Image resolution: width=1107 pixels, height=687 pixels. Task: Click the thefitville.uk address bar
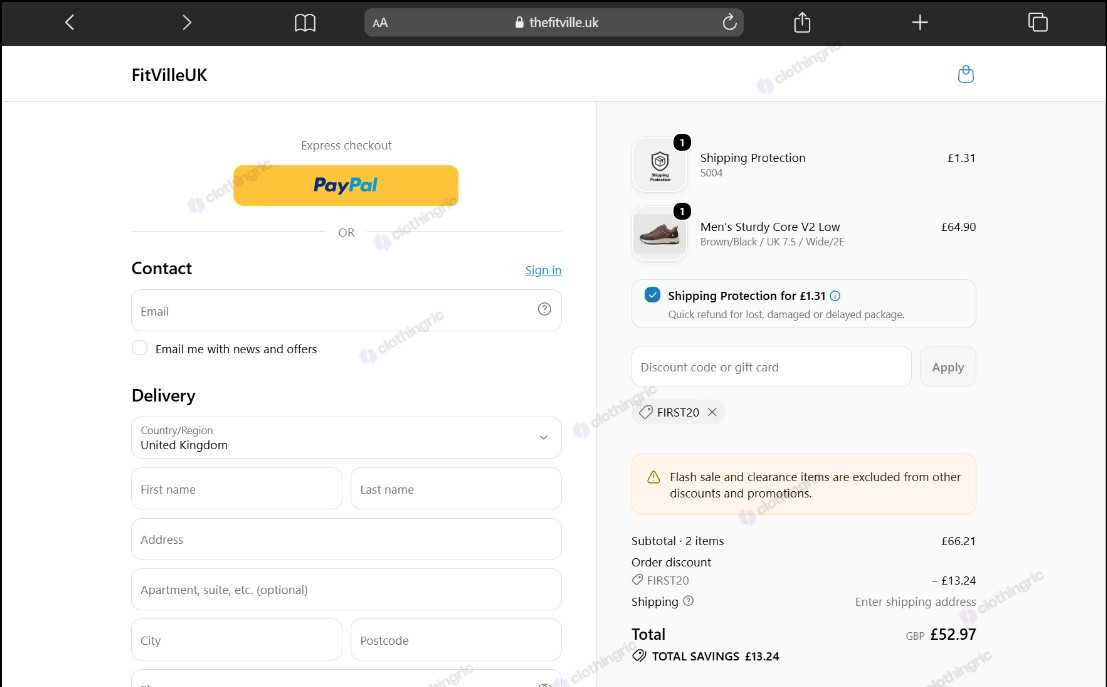[x=554, y=23]
